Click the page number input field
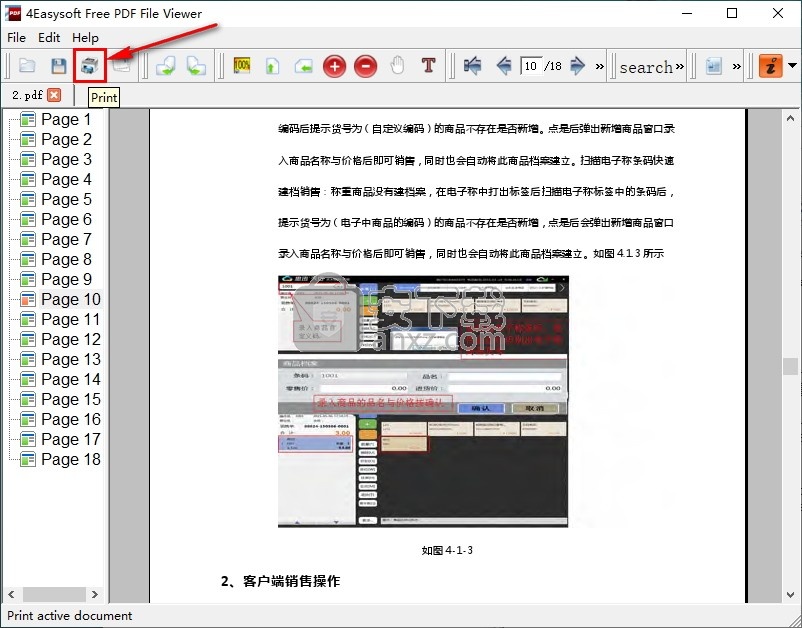The image size is (802, 628). pyautogui.click(x=531, y=66)
